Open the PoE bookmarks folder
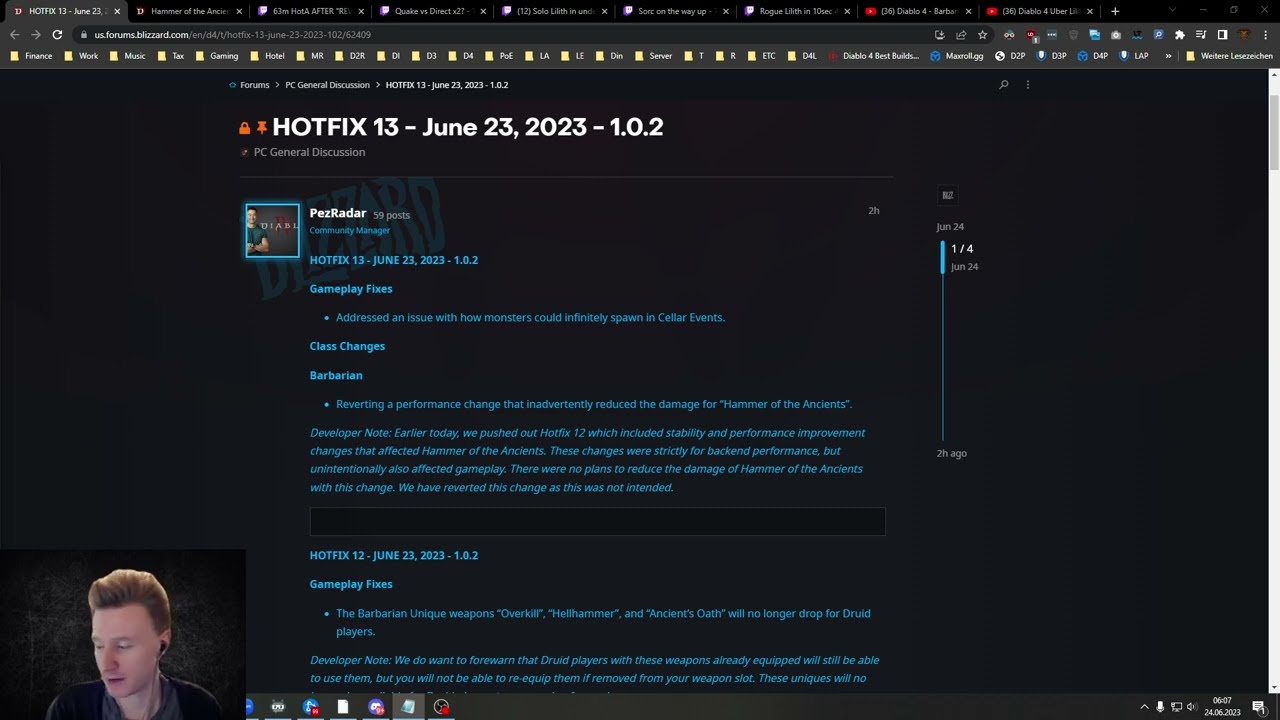 [x=498, y=56]
